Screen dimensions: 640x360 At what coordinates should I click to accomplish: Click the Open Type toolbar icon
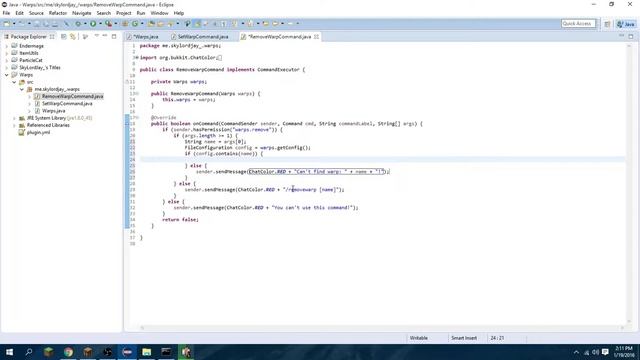click(151, 24)
